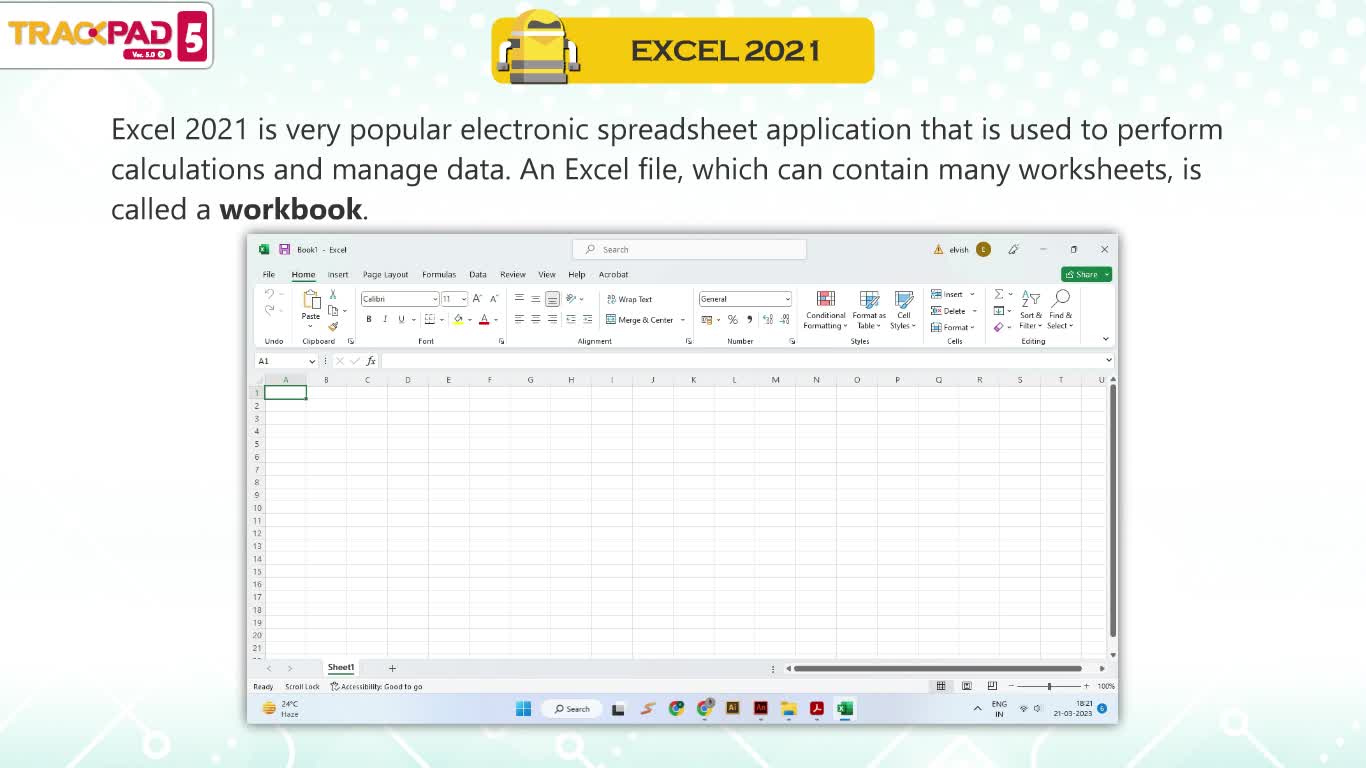This screenshot has height=768, width=1366.
Task: Click the Name Box showing A1
Action: tap(285, 361)
